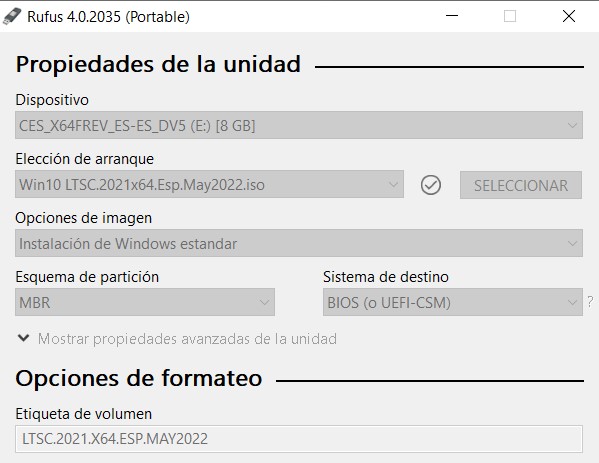This screenshot has width=599, height=463.
Task: Open the Elección de arranque dropdown
Action: (209, 184)
